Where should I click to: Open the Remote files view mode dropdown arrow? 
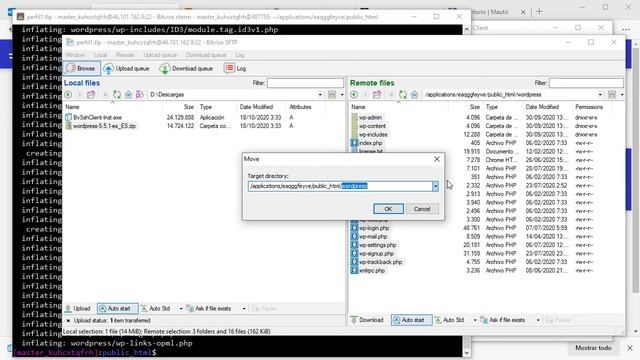tap(622, 95)
